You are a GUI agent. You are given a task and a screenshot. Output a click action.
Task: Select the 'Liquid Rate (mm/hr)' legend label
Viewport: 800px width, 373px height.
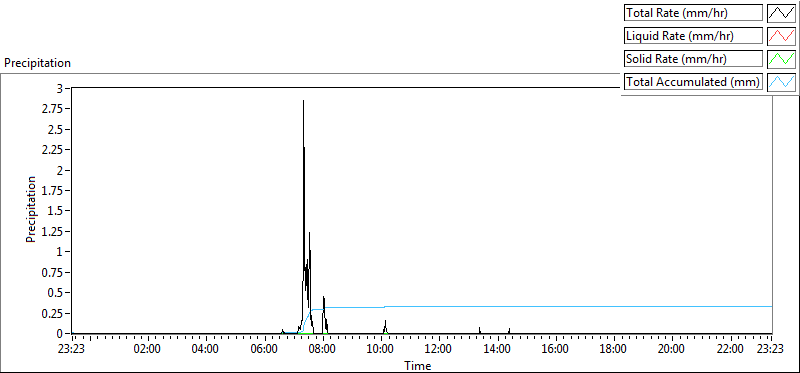pos(694,36)
